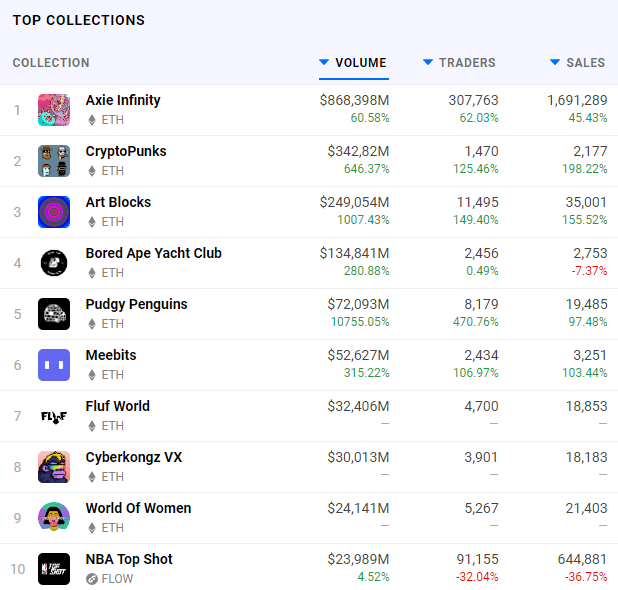Select the Art Blocks circular logo
The width and height of the screenshot is (618, 590).
54,212
